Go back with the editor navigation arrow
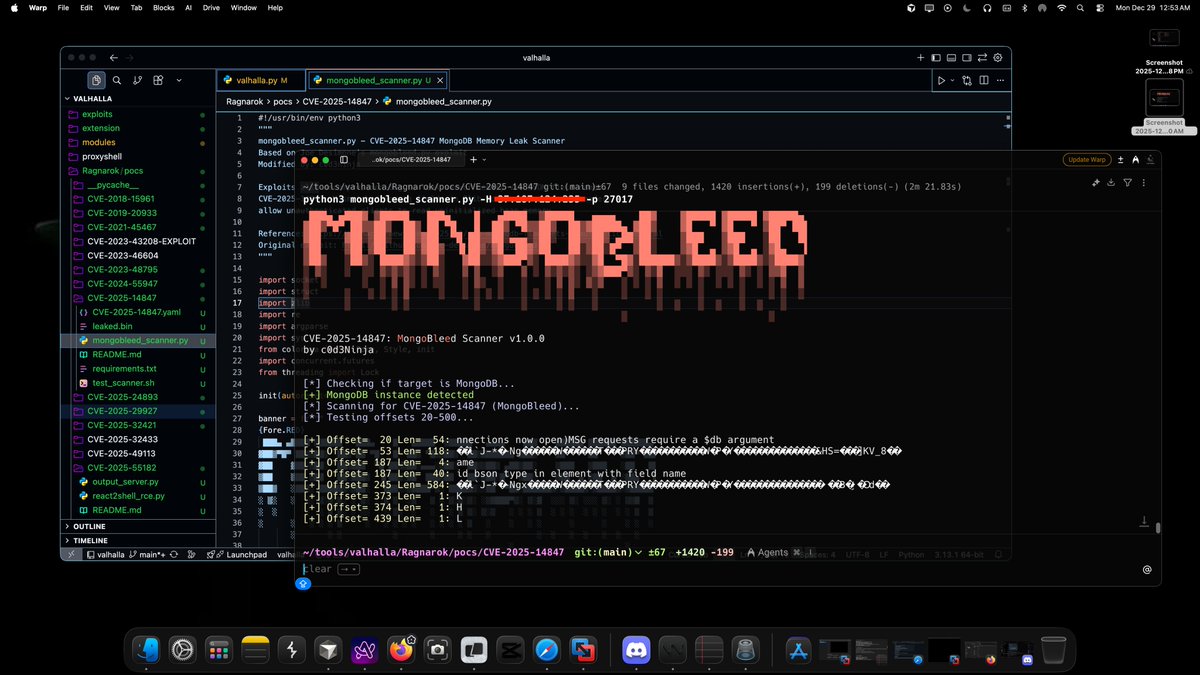 point(113,58)
